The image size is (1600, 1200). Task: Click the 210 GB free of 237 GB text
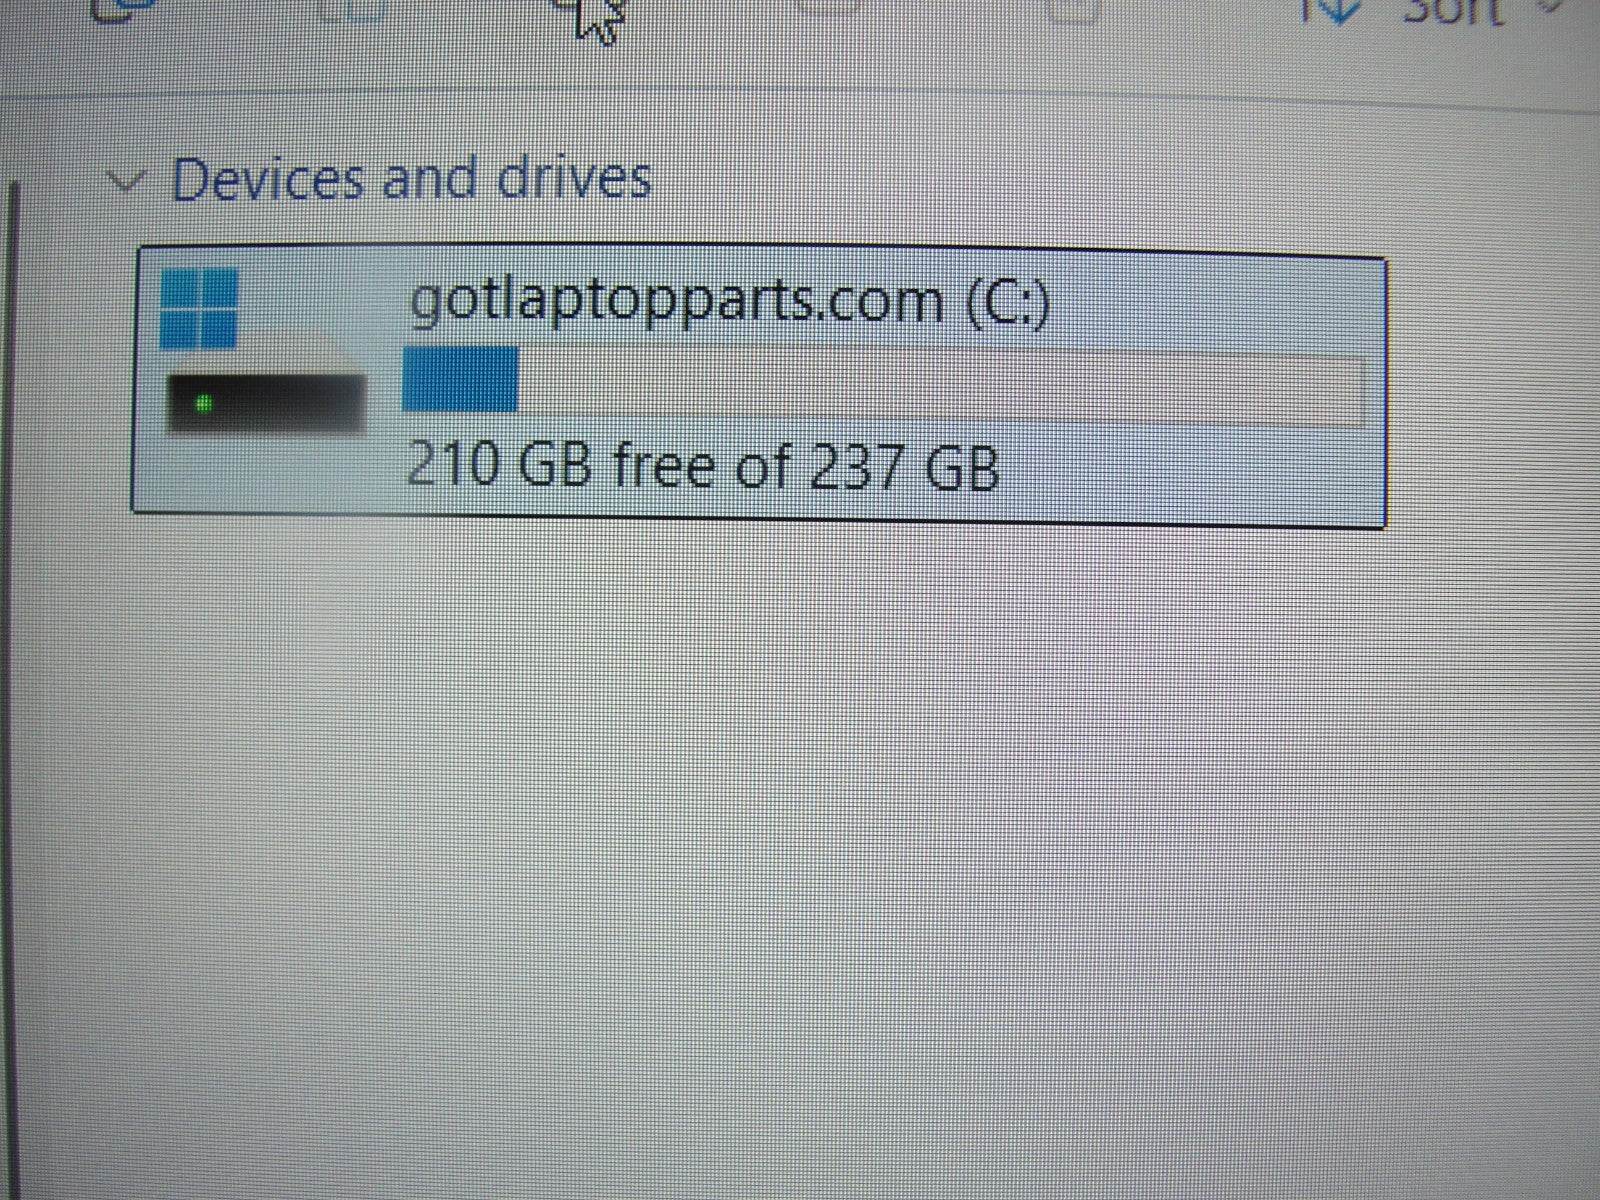point(703,465)
